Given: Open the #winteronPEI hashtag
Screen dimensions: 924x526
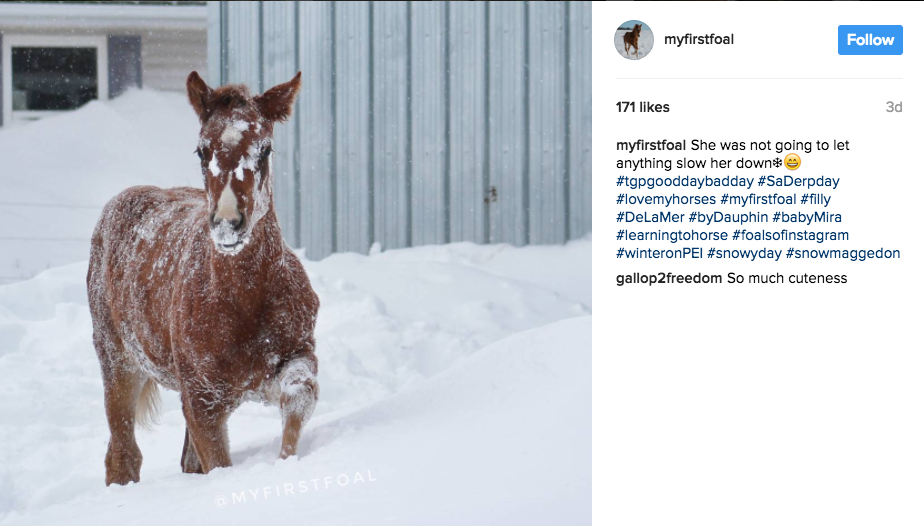Looking at the screenshot, I should tap(659, 253).
